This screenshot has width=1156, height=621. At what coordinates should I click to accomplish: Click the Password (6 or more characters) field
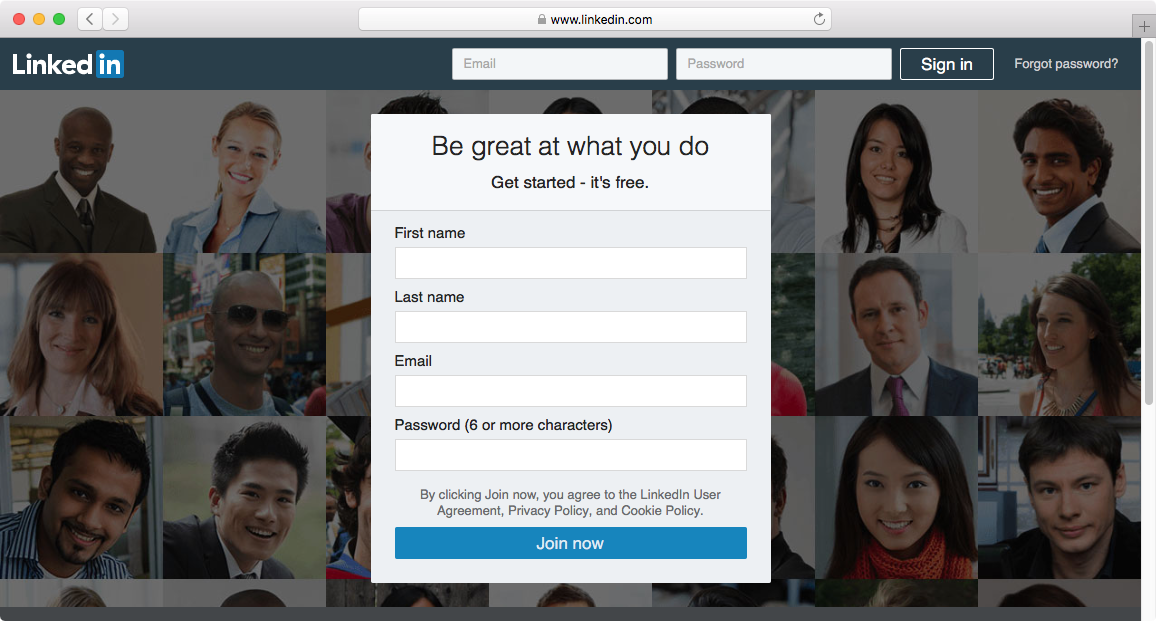(x=571, y=455)
